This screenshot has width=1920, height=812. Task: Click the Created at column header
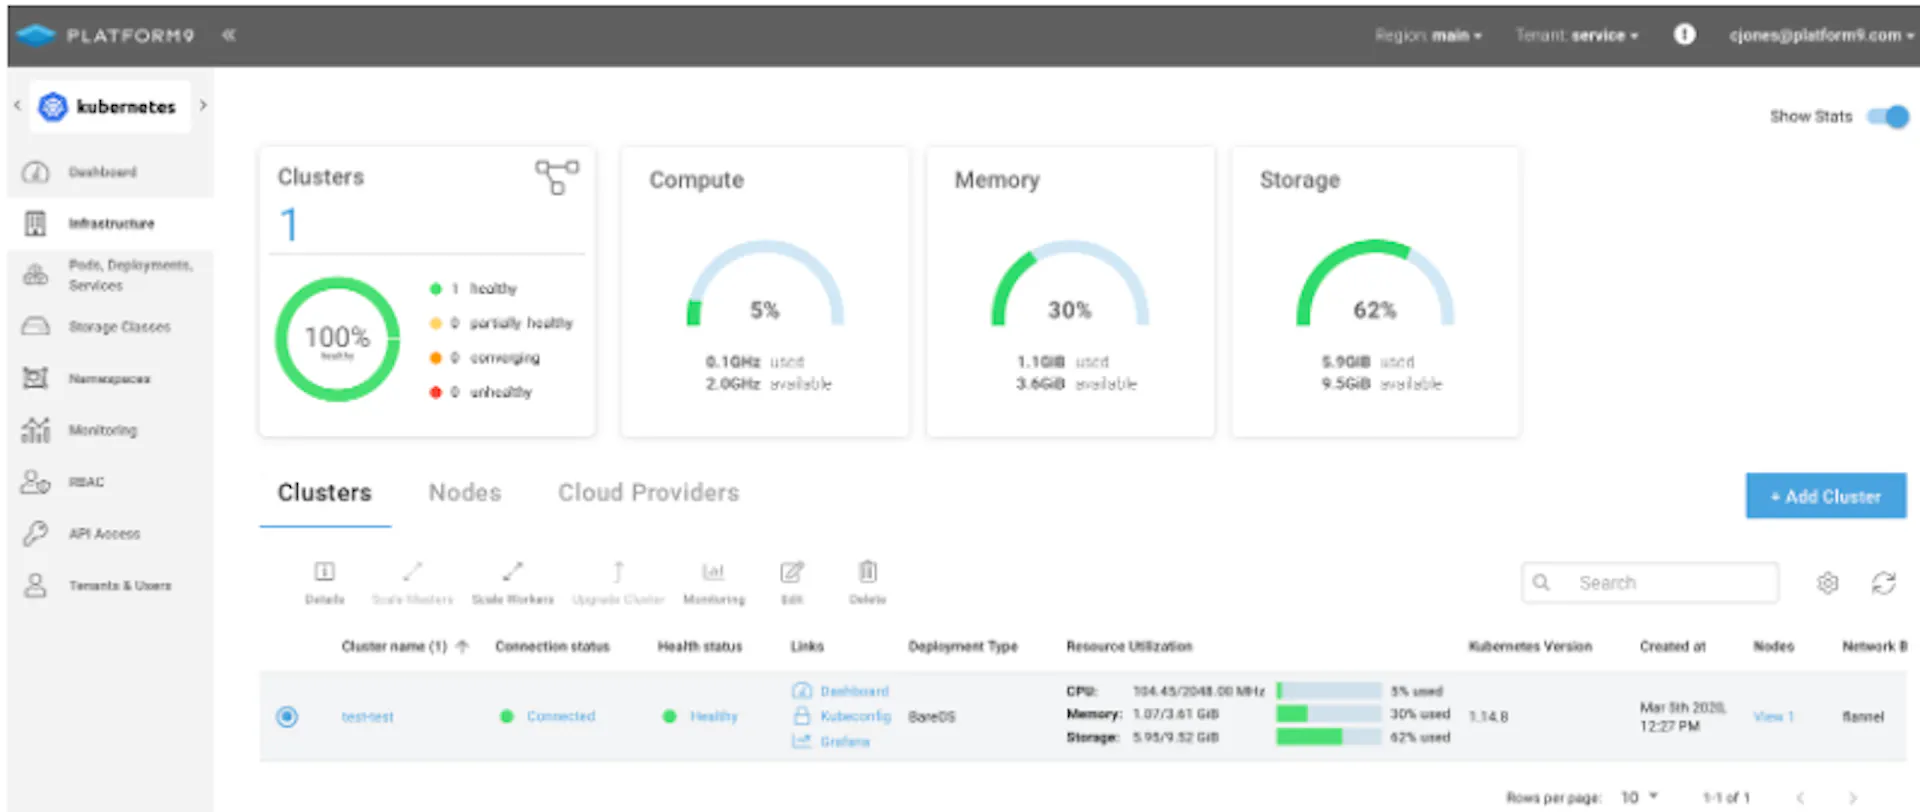coord(1672,646)
